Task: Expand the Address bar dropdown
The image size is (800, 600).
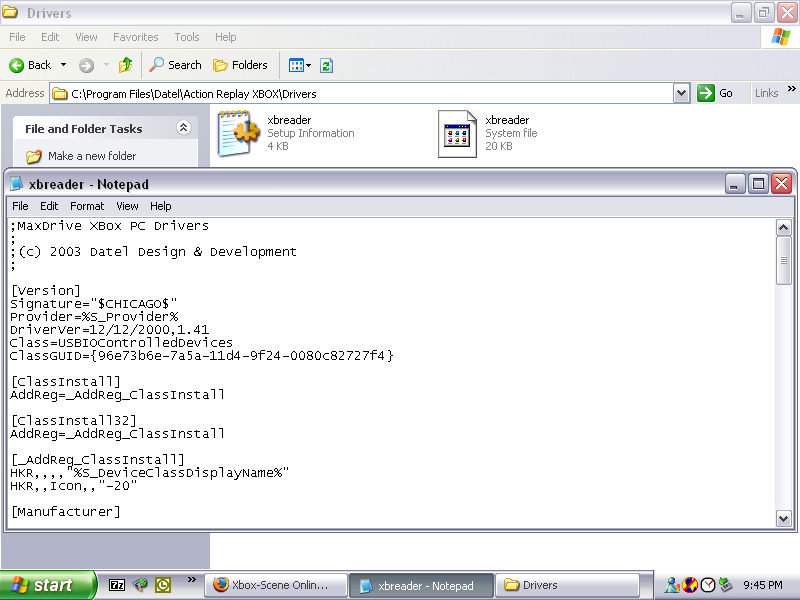Action: click(681, 93)
